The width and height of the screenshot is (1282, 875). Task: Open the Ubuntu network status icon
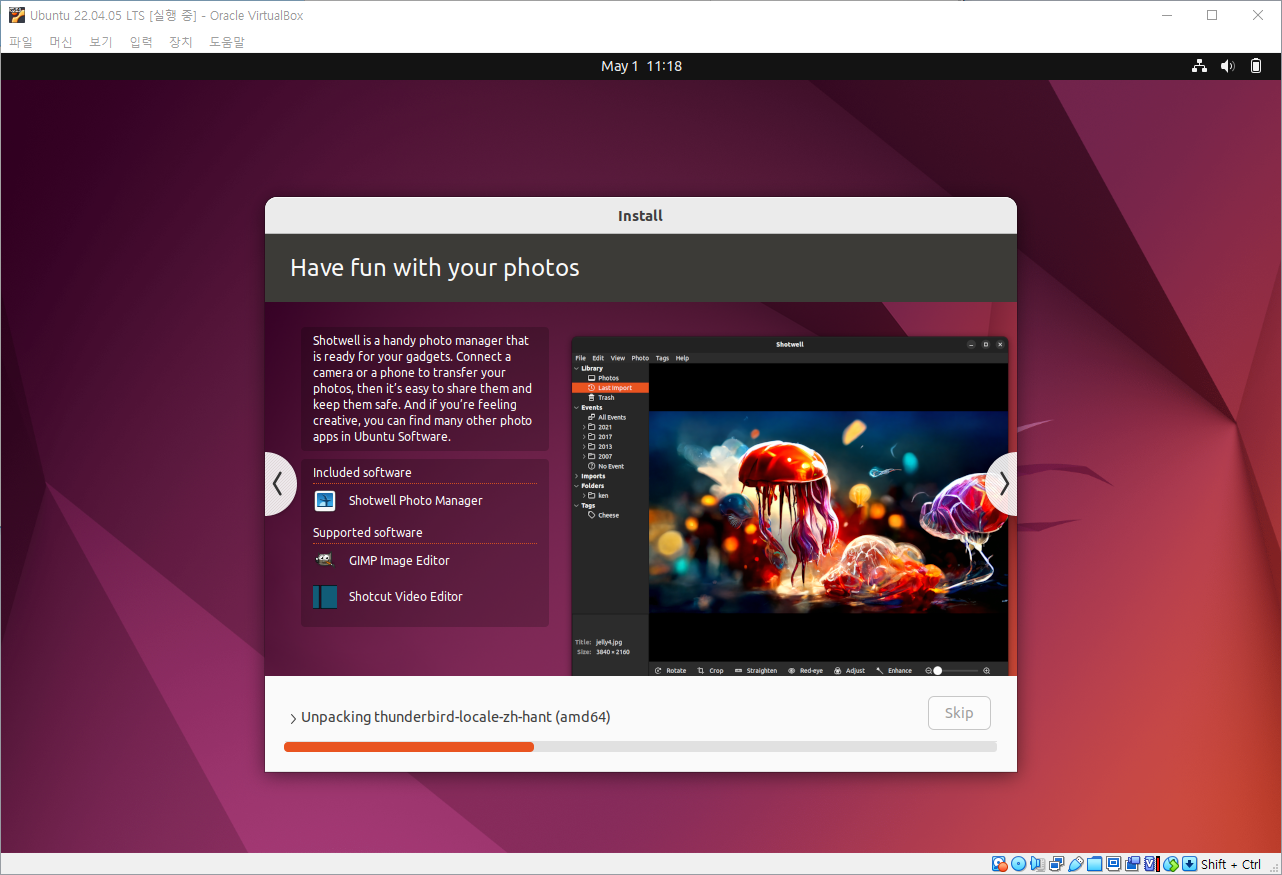(x=1199, y=66)
